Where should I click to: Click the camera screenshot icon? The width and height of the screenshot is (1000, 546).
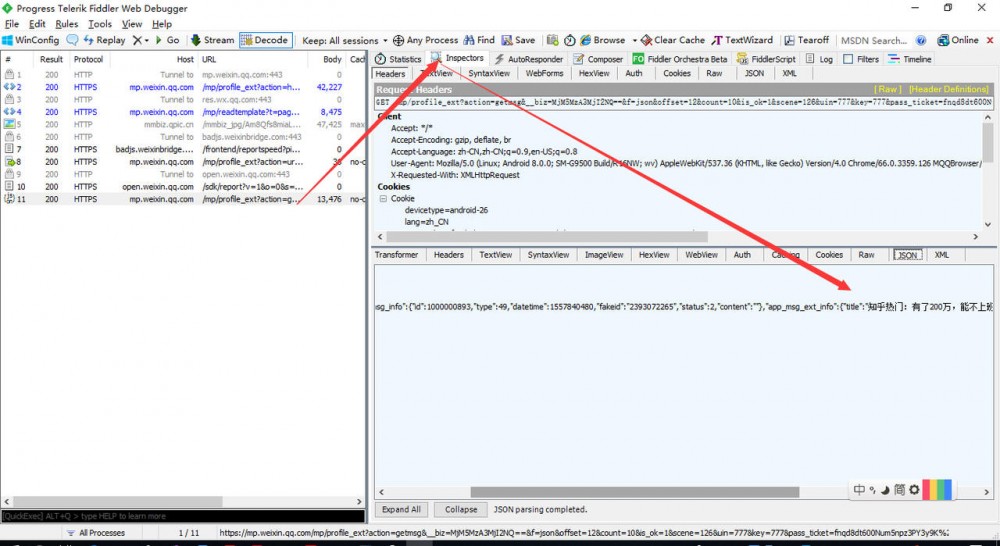[552, 40]
